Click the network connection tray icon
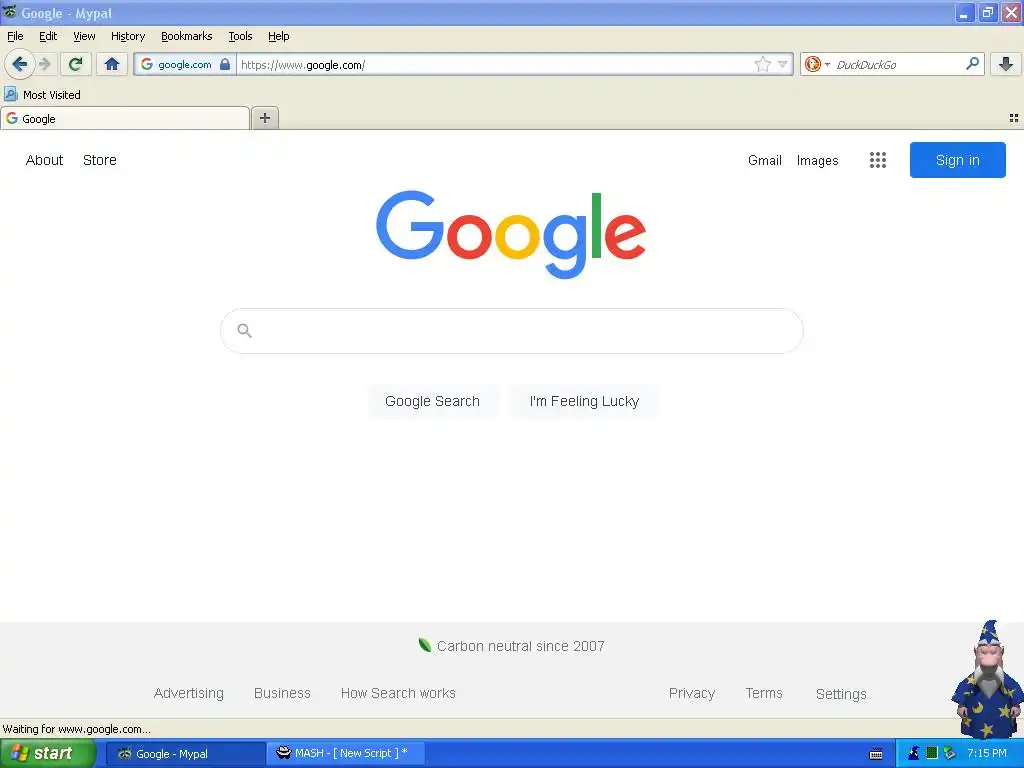This screenshot has height=768, width=1024. 949,754
